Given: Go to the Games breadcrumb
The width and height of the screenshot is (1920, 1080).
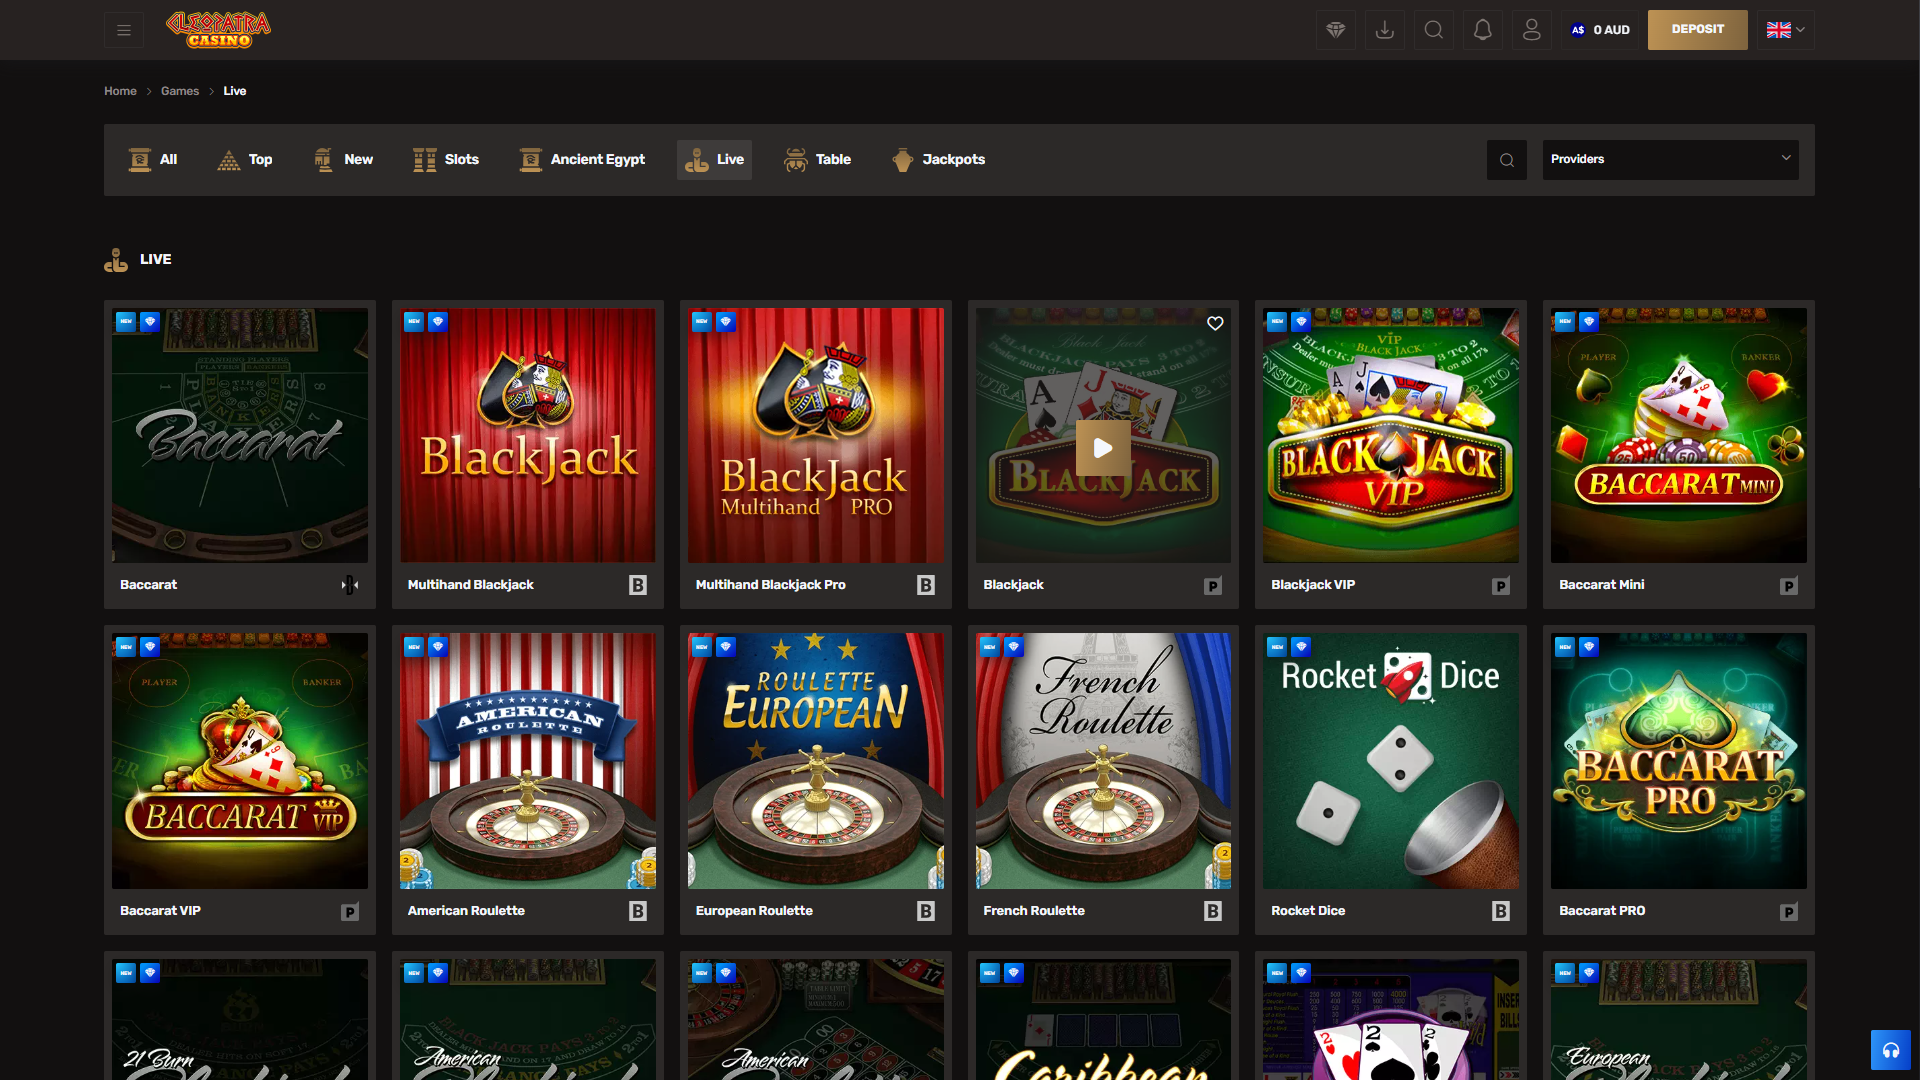Looking at the screenshot, I should (180, 91).
